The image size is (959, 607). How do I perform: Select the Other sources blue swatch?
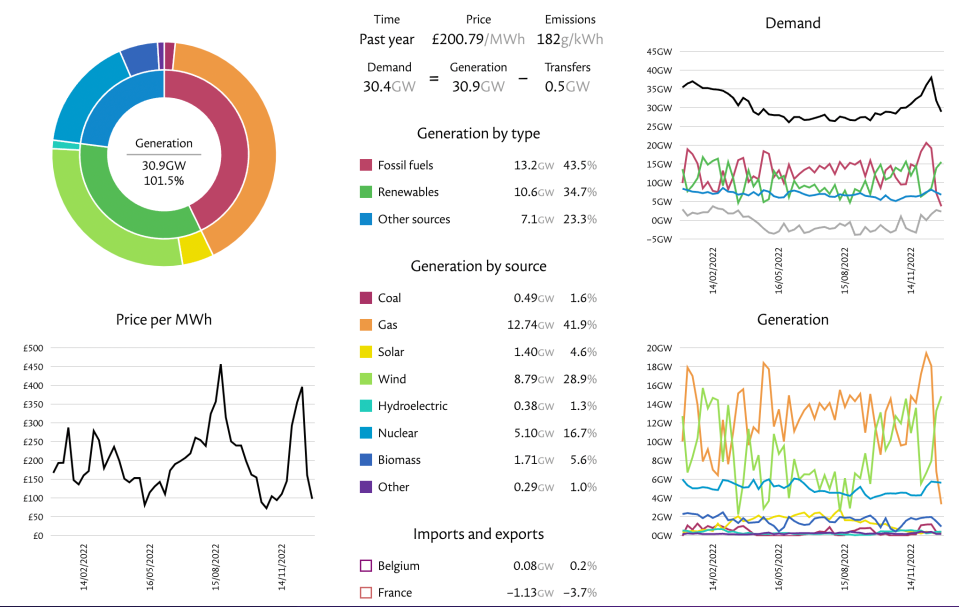(365, 219)
